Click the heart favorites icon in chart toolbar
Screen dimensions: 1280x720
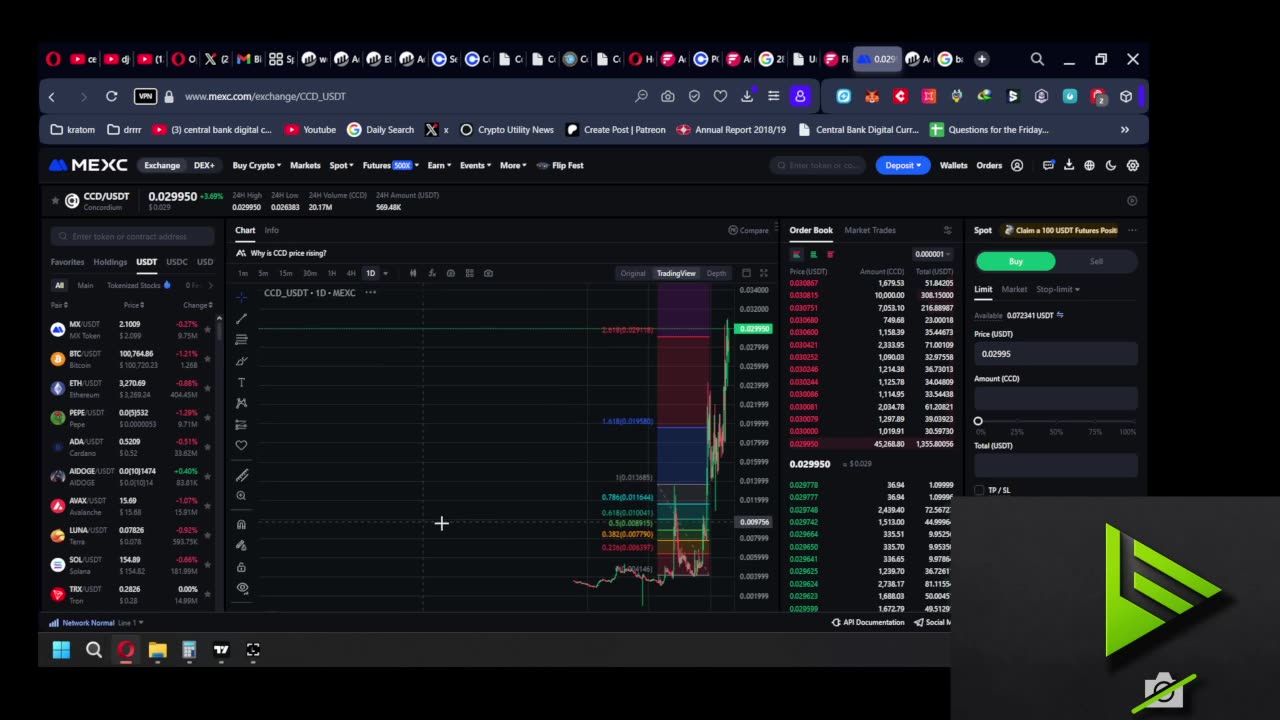tap(241, 445)
